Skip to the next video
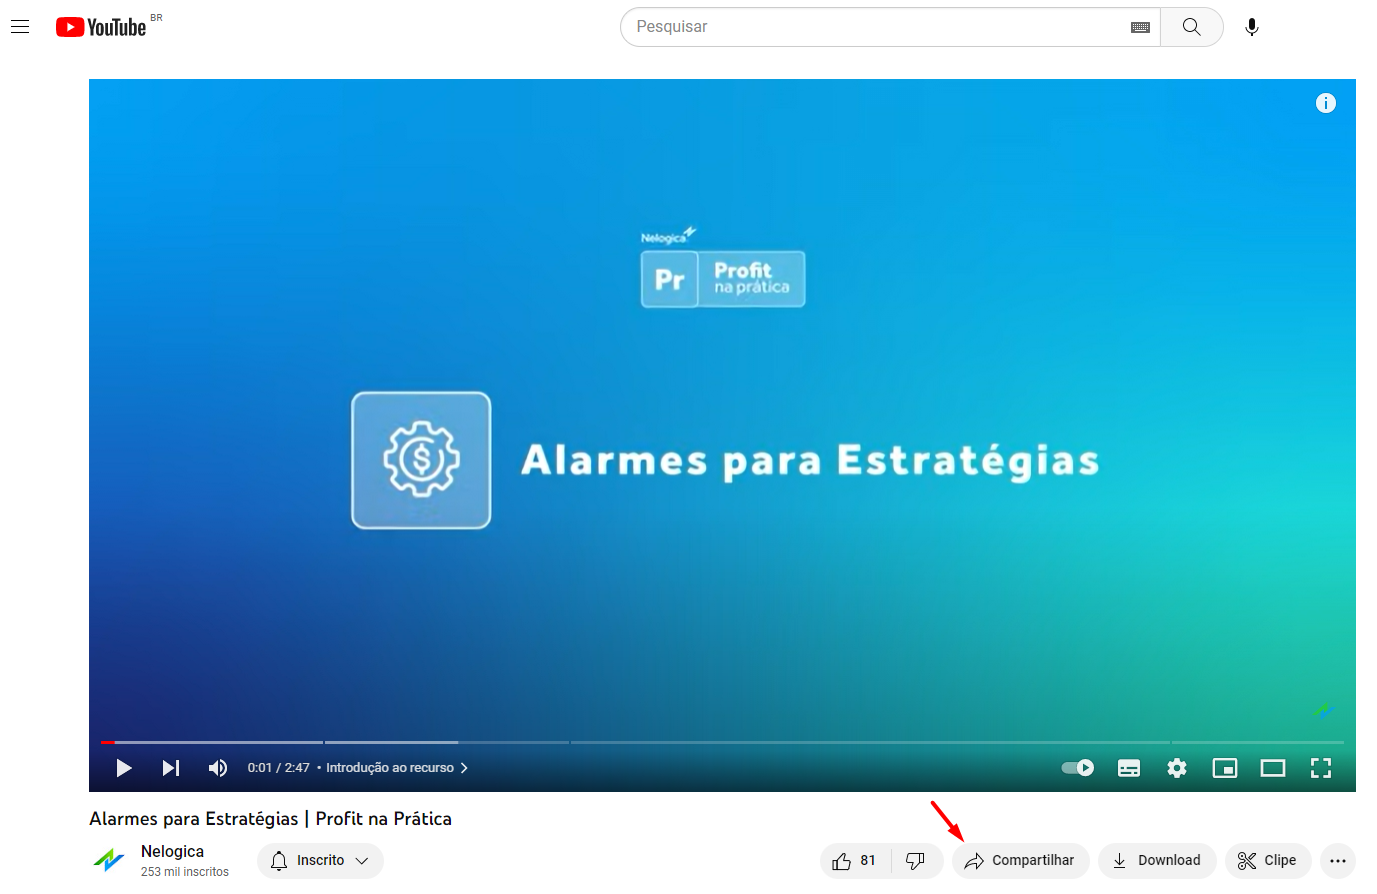Viewport: 1377px width, 894px height. (x=171, y=768)
